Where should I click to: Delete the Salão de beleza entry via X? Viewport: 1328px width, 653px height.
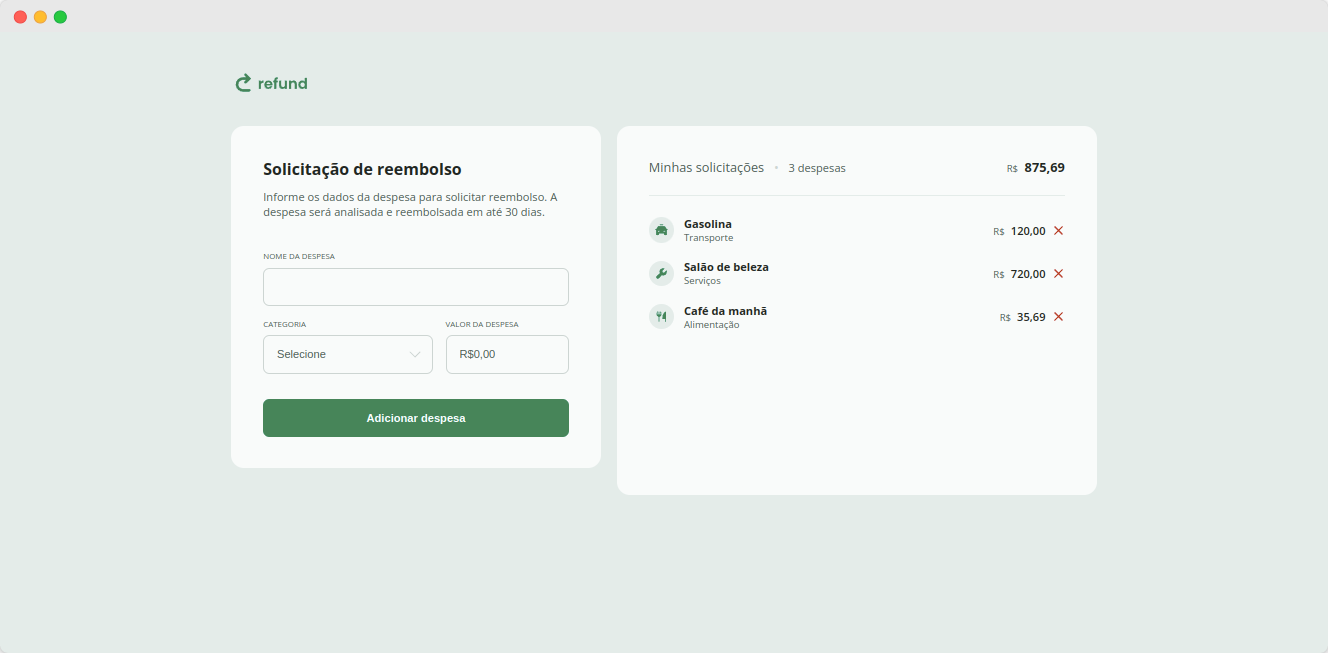(x=1059, y=273)
